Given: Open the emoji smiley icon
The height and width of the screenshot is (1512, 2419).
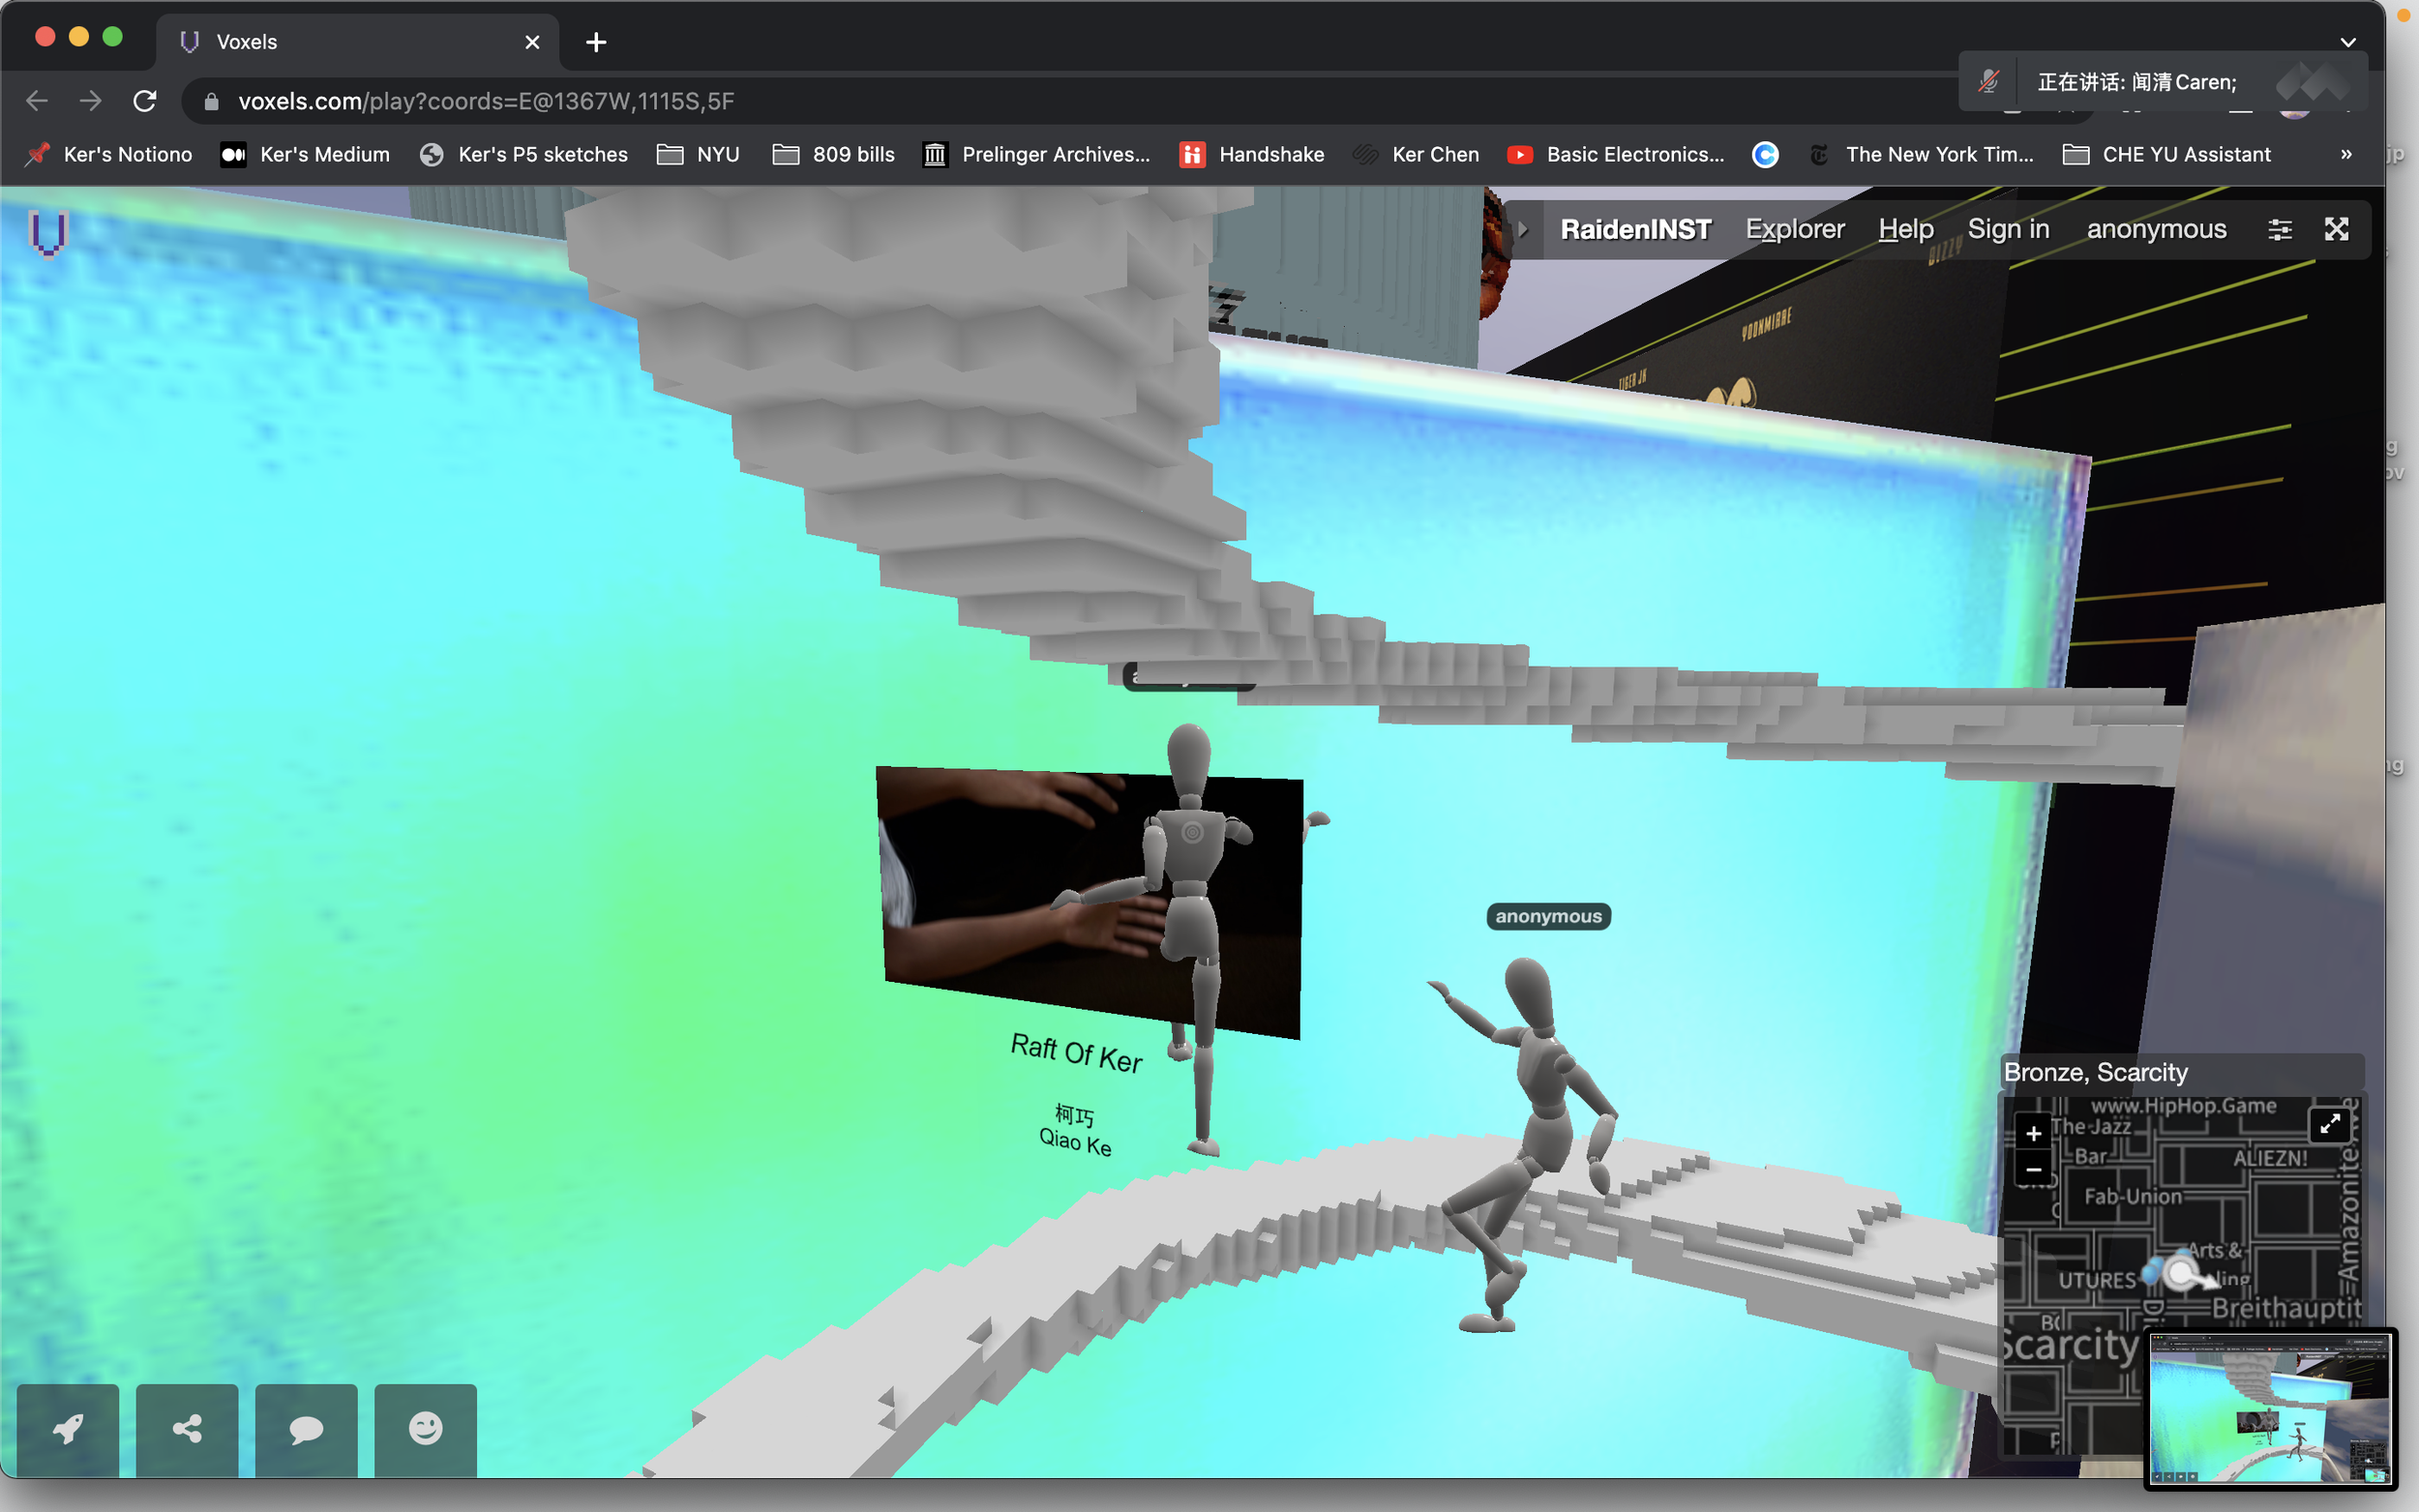Looking at the screenshot, I should 425,1428.
